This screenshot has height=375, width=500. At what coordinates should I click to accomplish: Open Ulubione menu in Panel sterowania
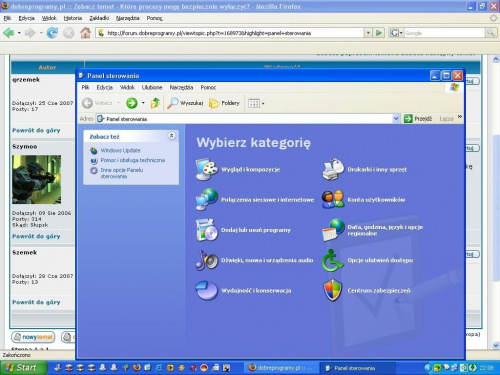[x=152, y=87]
